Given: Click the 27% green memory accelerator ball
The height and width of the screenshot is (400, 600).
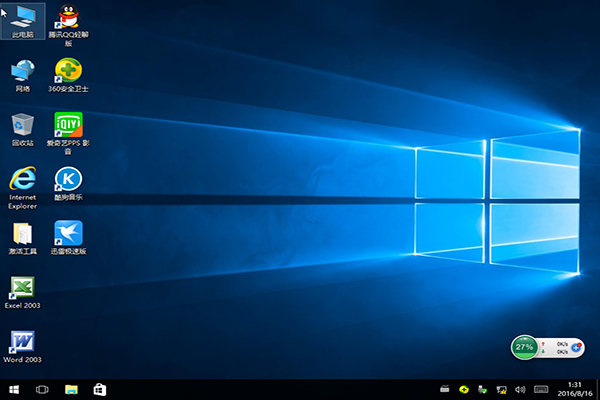Looking at the screenshot, I should pos(524,348).
